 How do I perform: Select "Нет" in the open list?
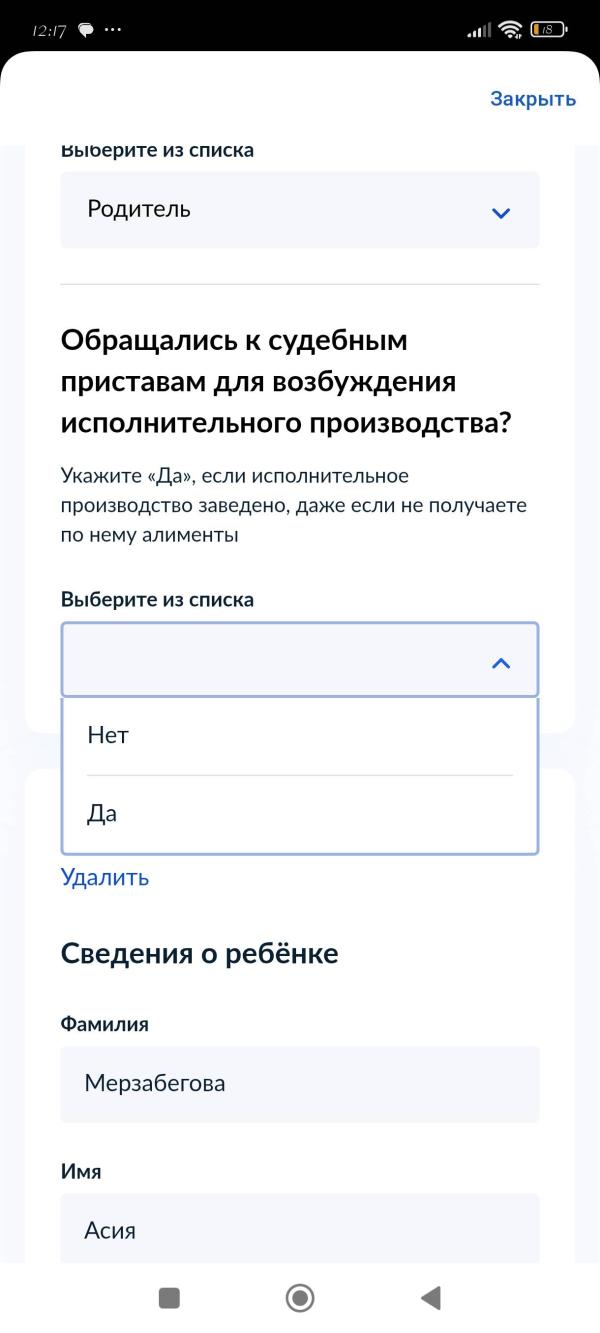coord(300,735)
